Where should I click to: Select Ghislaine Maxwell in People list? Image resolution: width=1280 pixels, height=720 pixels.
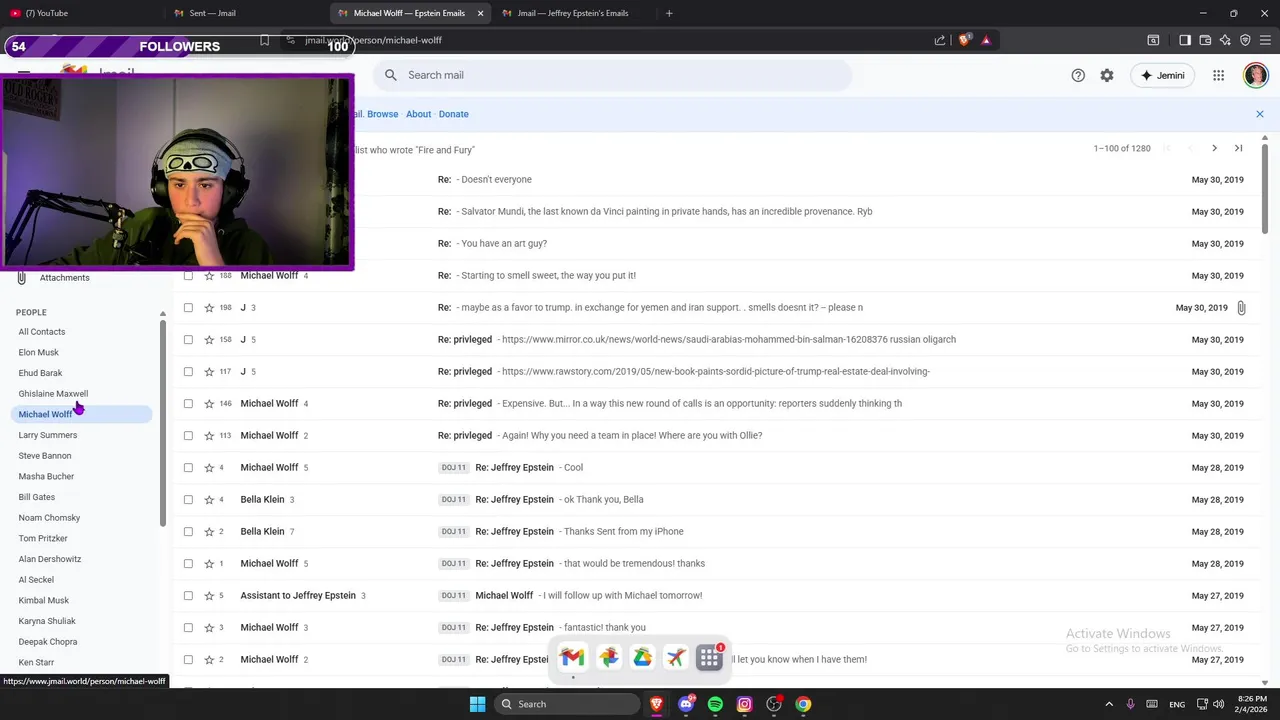point(53,393)
